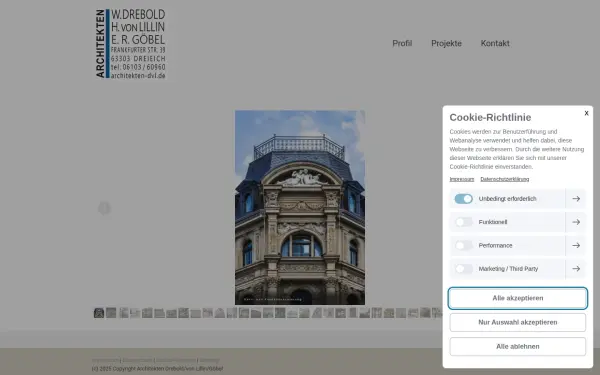Image resolution: width=600 pixels, height=375 pixels.
Task: Open details arrow for Marketing / Third Party
Action: tap(576, 269)
